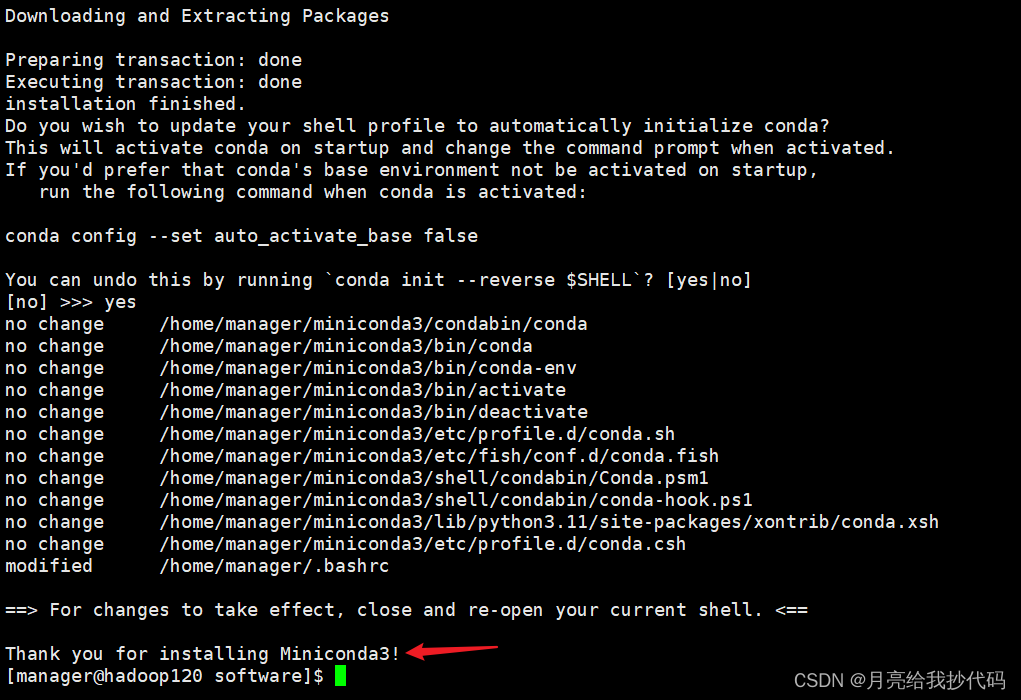Click the 'bin/deactivate' path line
This screenshot has height=700, width=1021.
(374, 412)
